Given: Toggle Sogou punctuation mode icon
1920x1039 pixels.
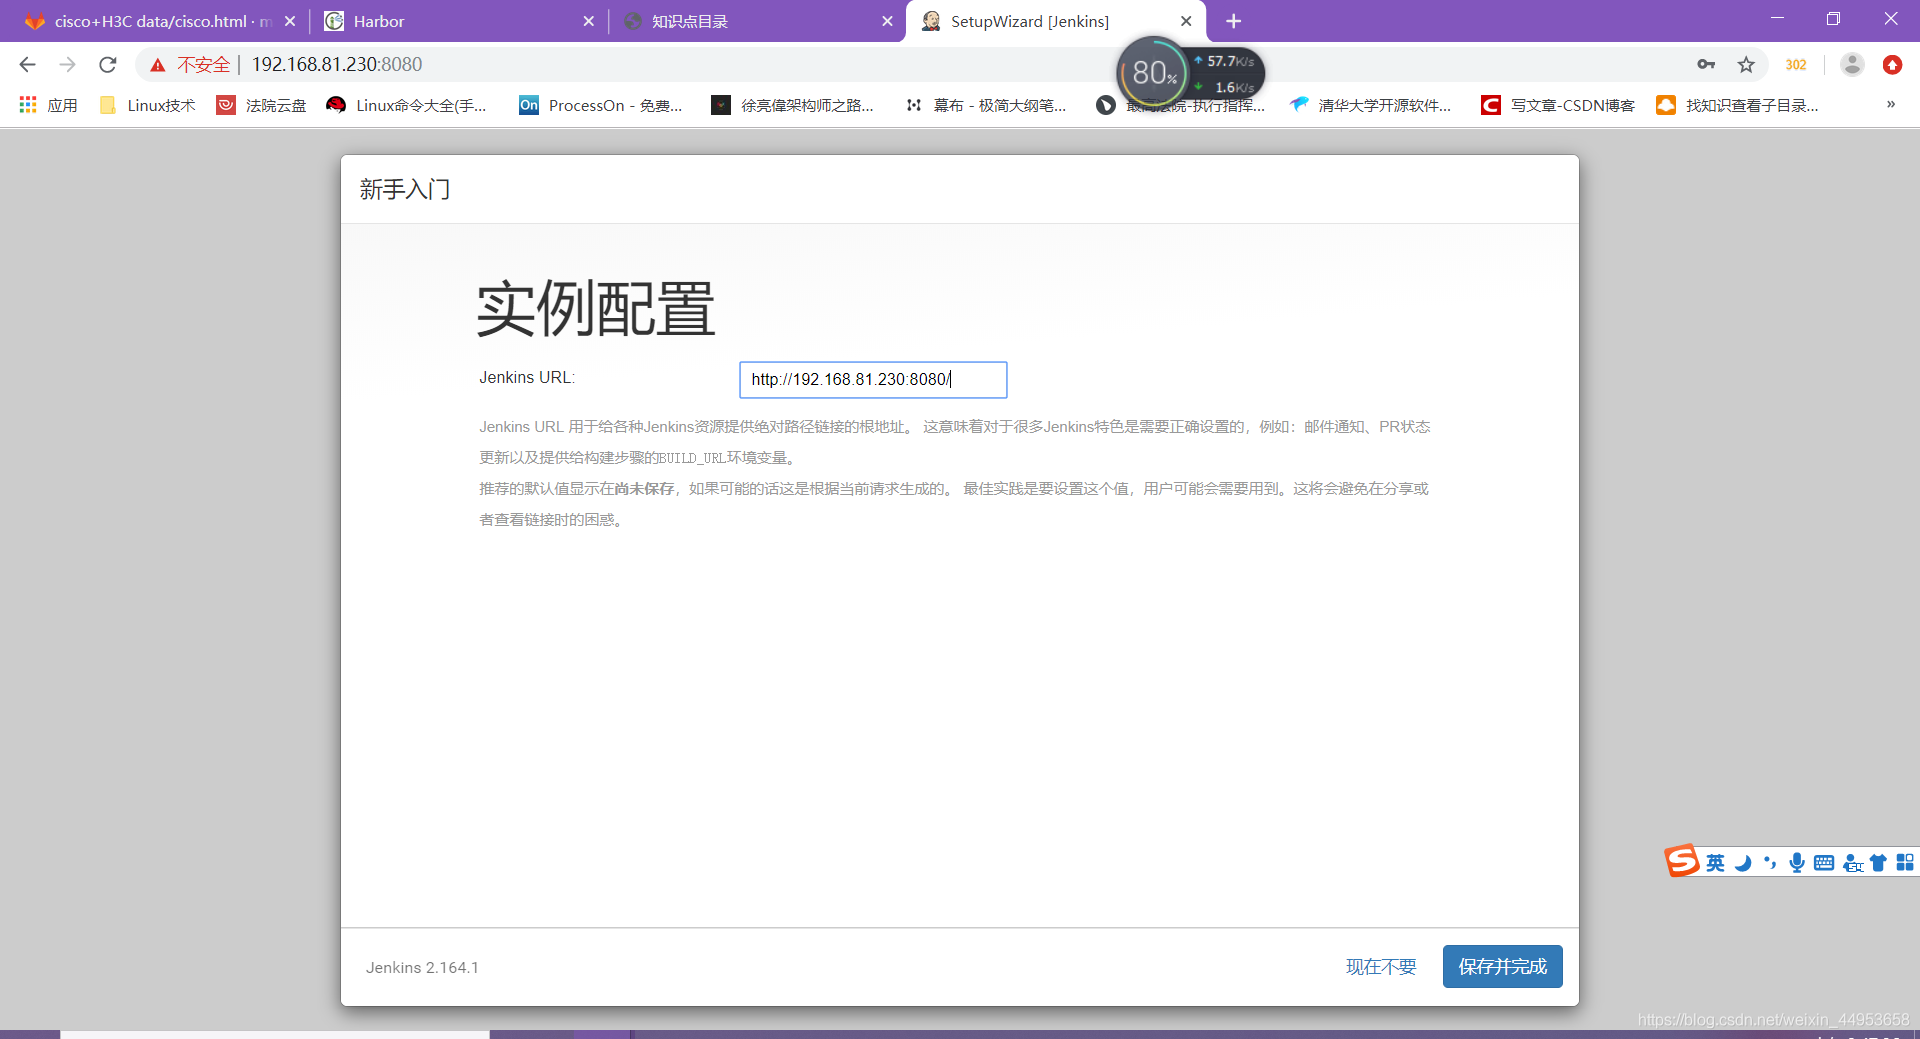Looking at the screenshot, I should coord(1770,863).
